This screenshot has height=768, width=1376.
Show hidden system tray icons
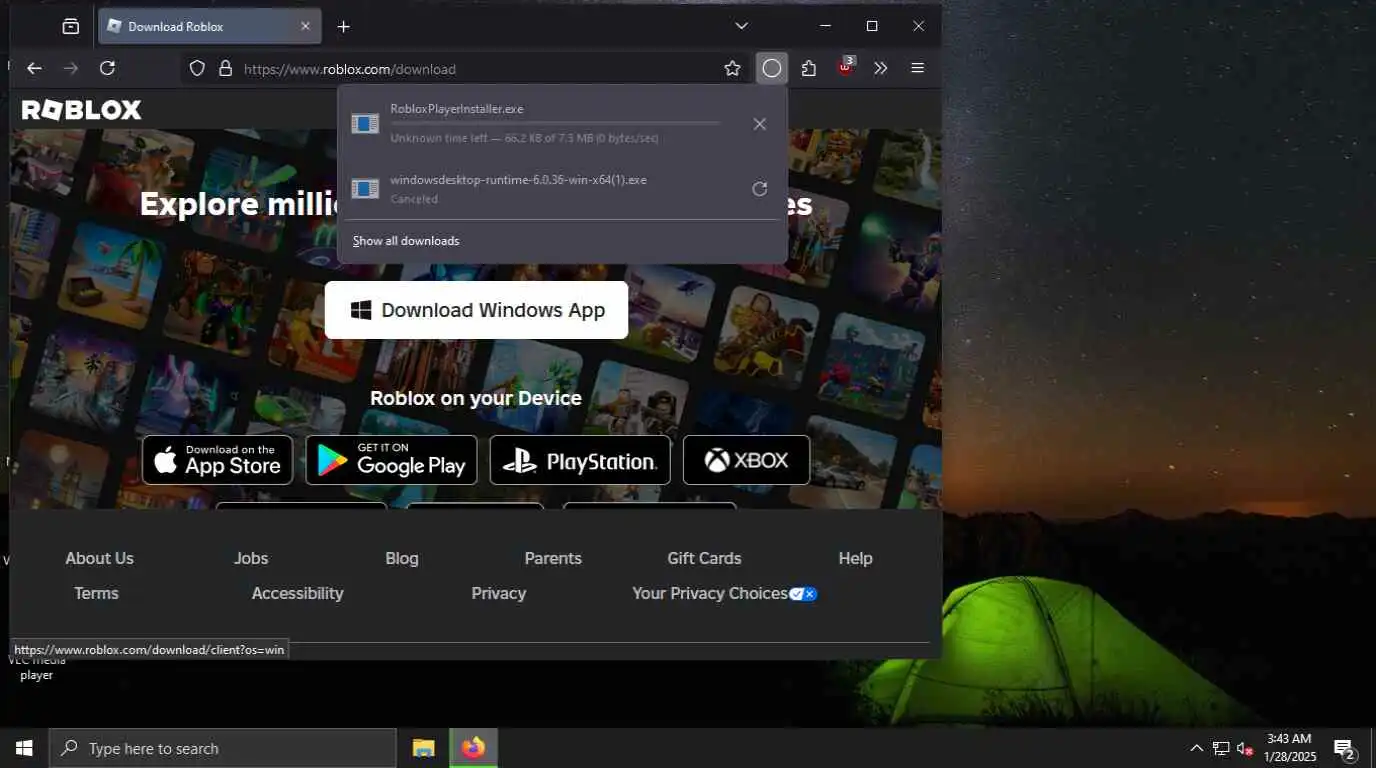point(1196,748)
